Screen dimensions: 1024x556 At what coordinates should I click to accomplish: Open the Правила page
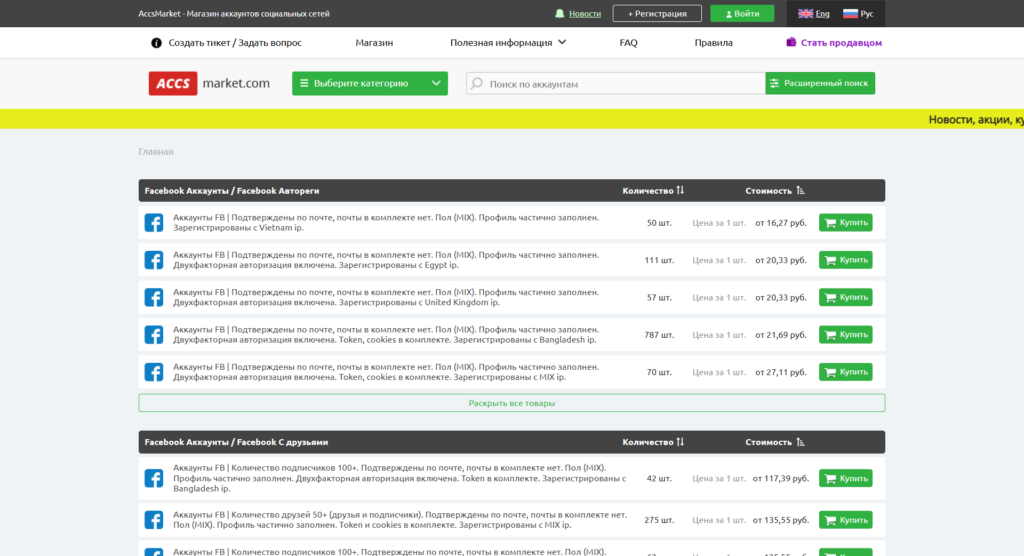[x=713, y=42]
